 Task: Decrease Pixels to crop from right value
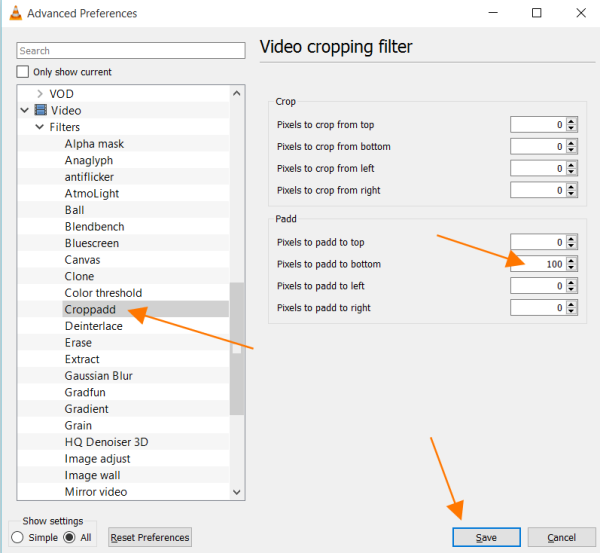(571, 194)
